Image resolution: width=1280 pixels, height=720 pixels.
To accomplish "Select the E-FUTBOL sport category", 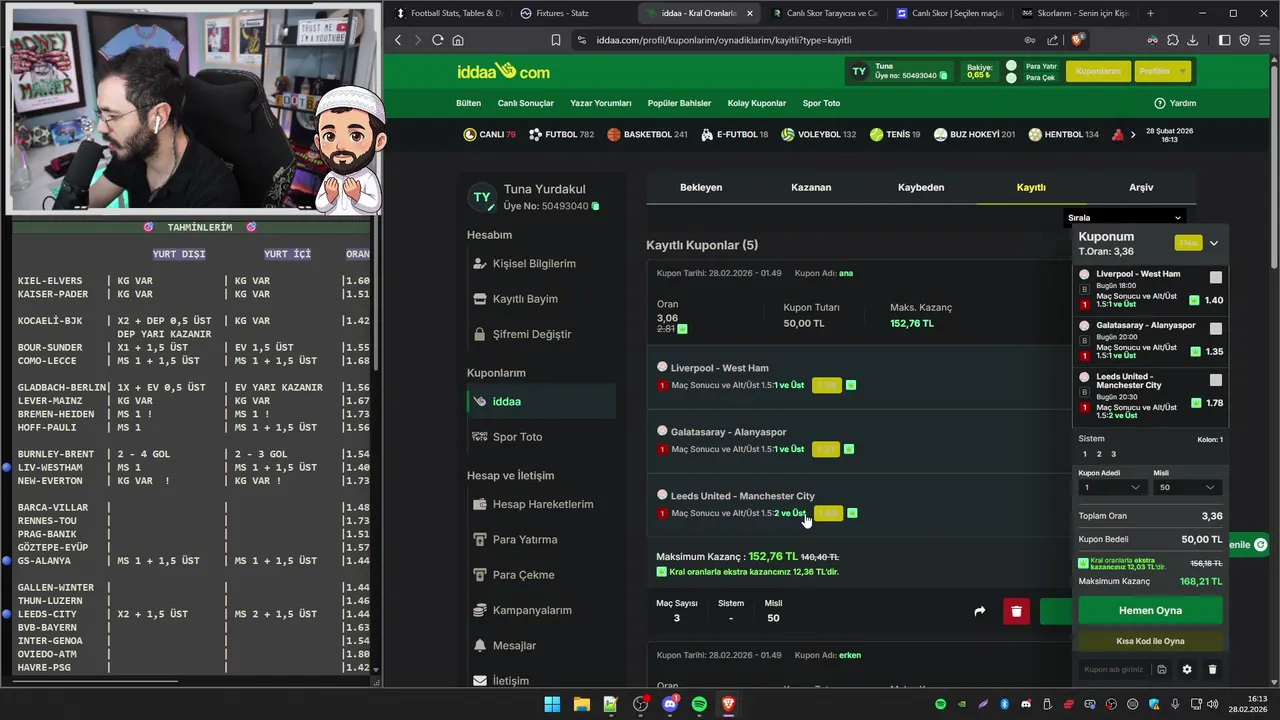I will click(735, 134).
